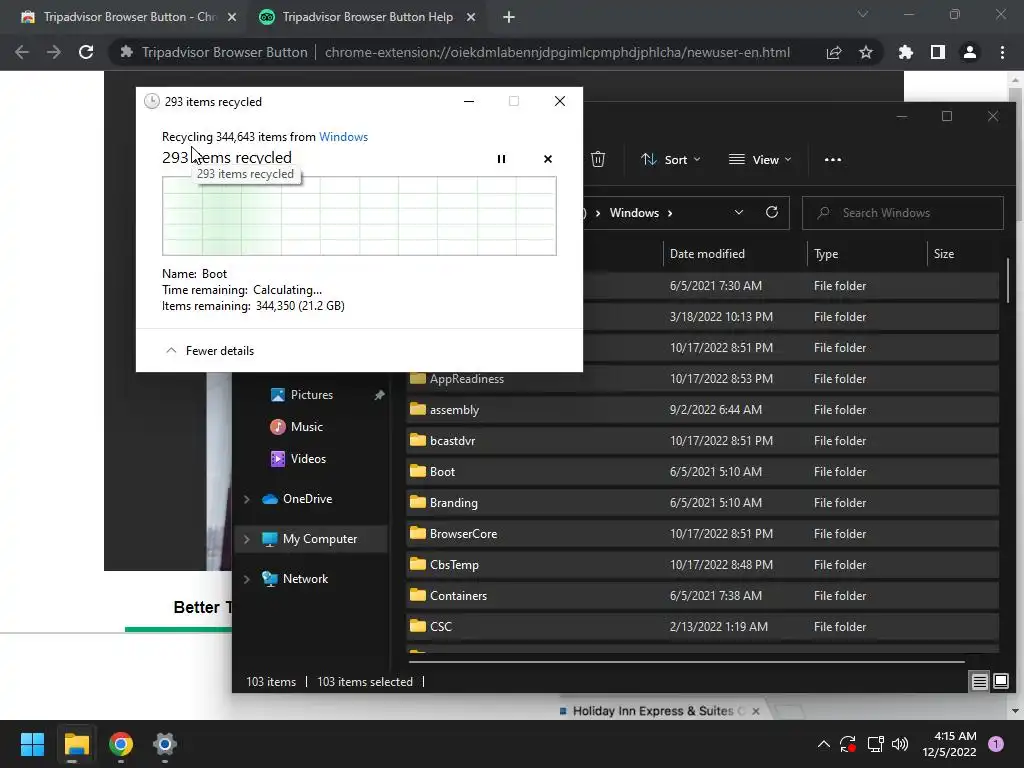Reload the Chrome page
Screen dimensions: 1024x768
(x=86, y=52)
